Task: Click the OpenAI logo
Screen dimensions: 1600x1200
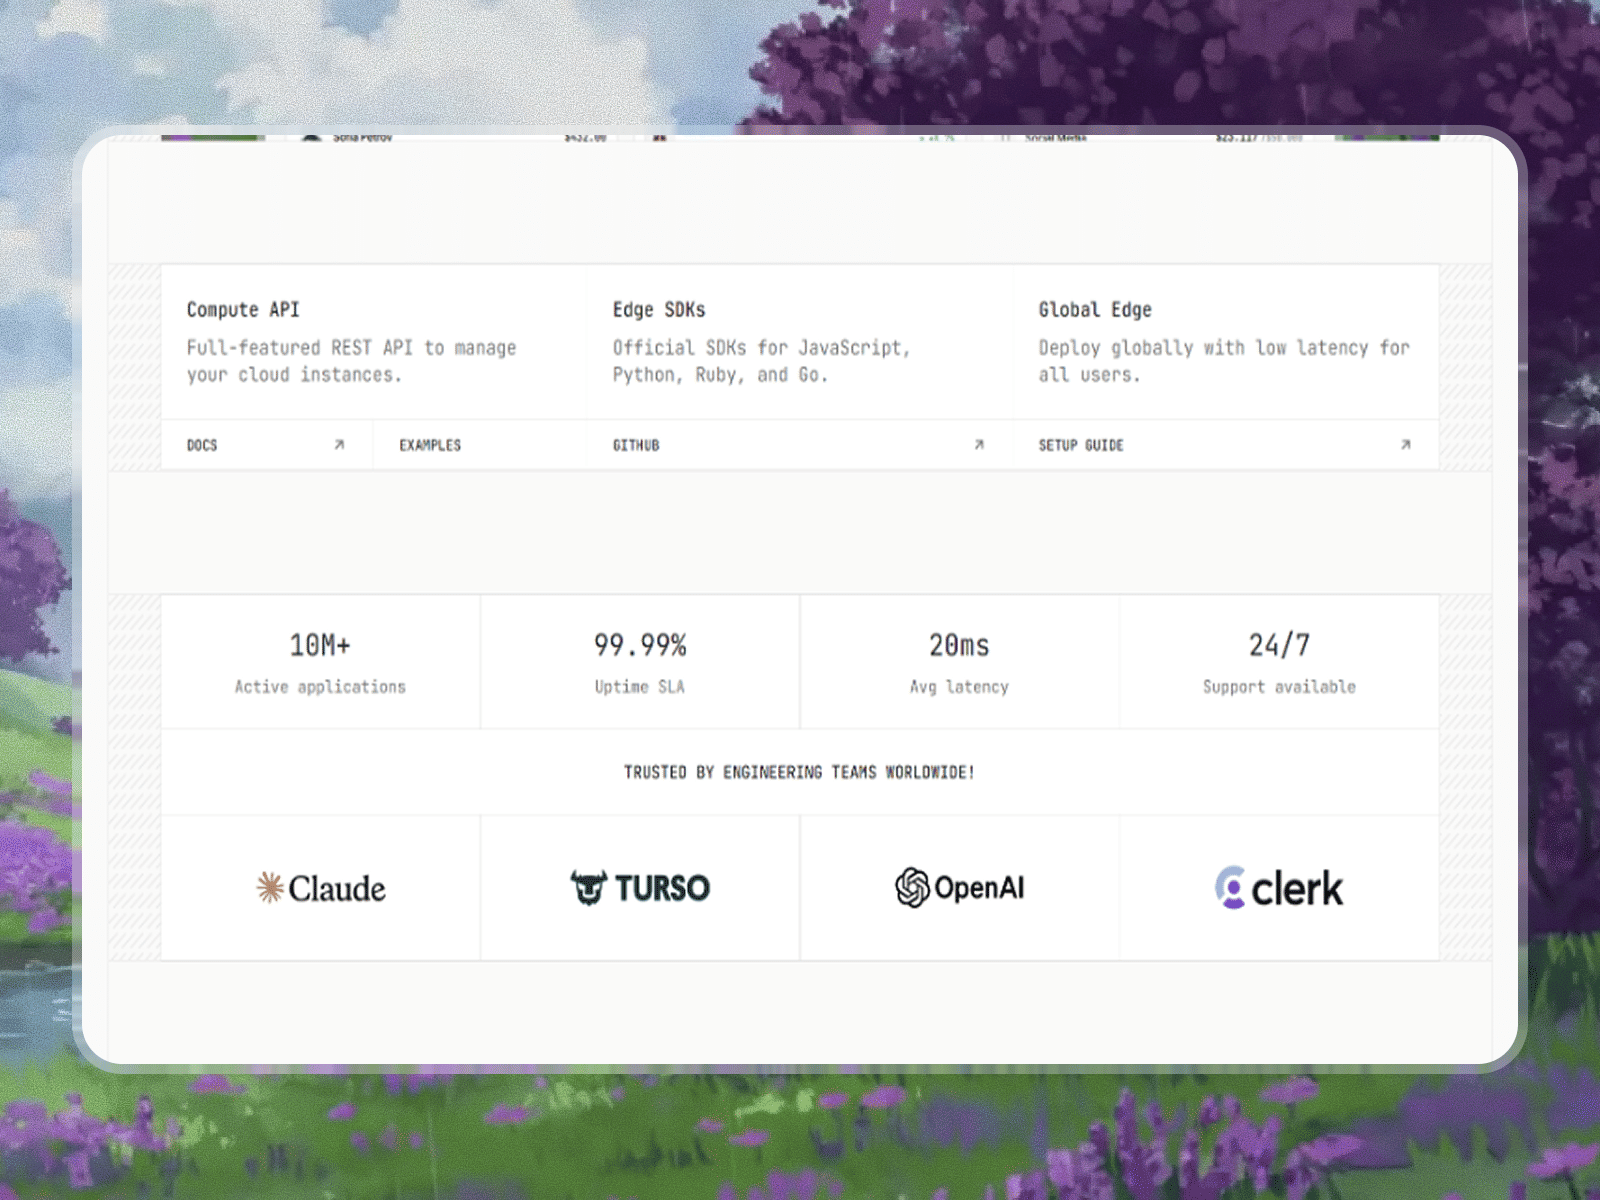Action: (x=960, y=888)
